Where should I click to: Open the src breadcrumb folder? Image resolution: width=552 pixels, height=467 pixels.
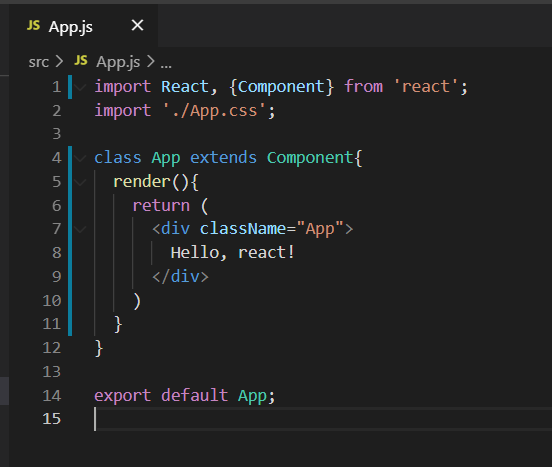(x=38, y=62)
